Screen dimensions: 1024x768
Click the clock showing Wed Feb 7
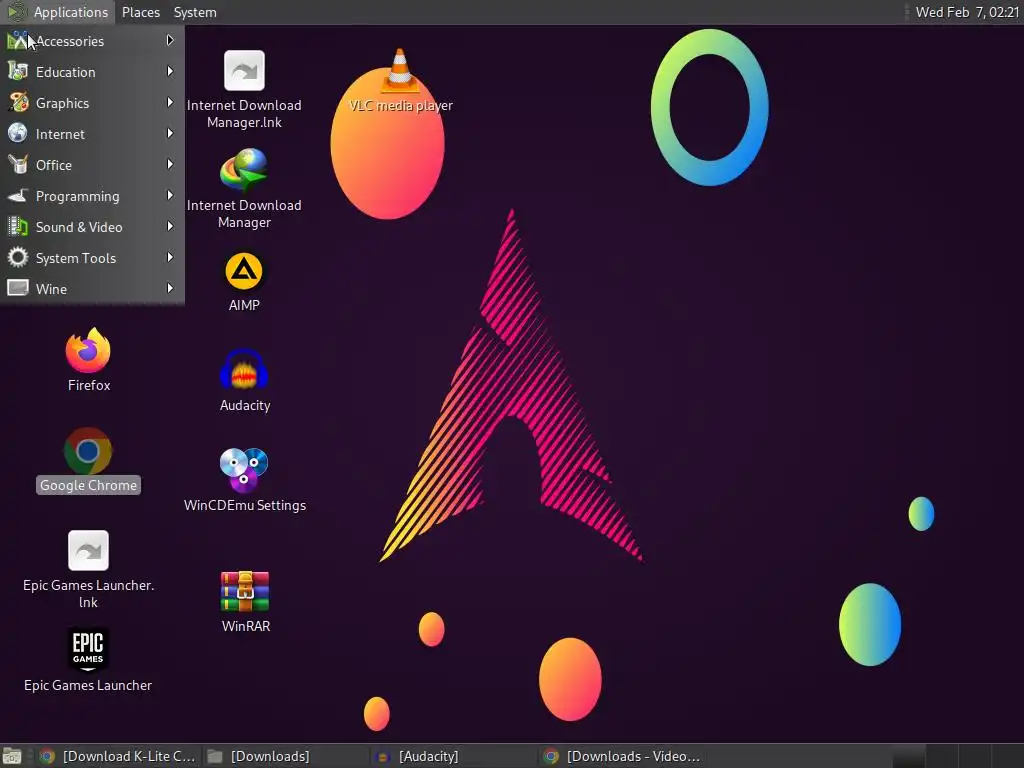967,12
